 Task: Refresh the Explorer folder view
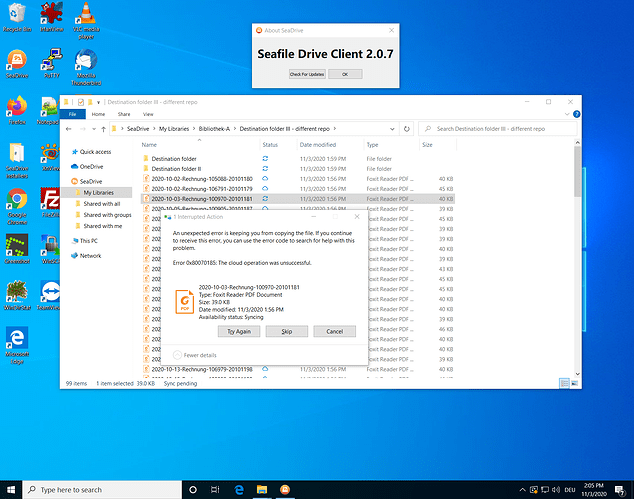(x=407, y=129)
